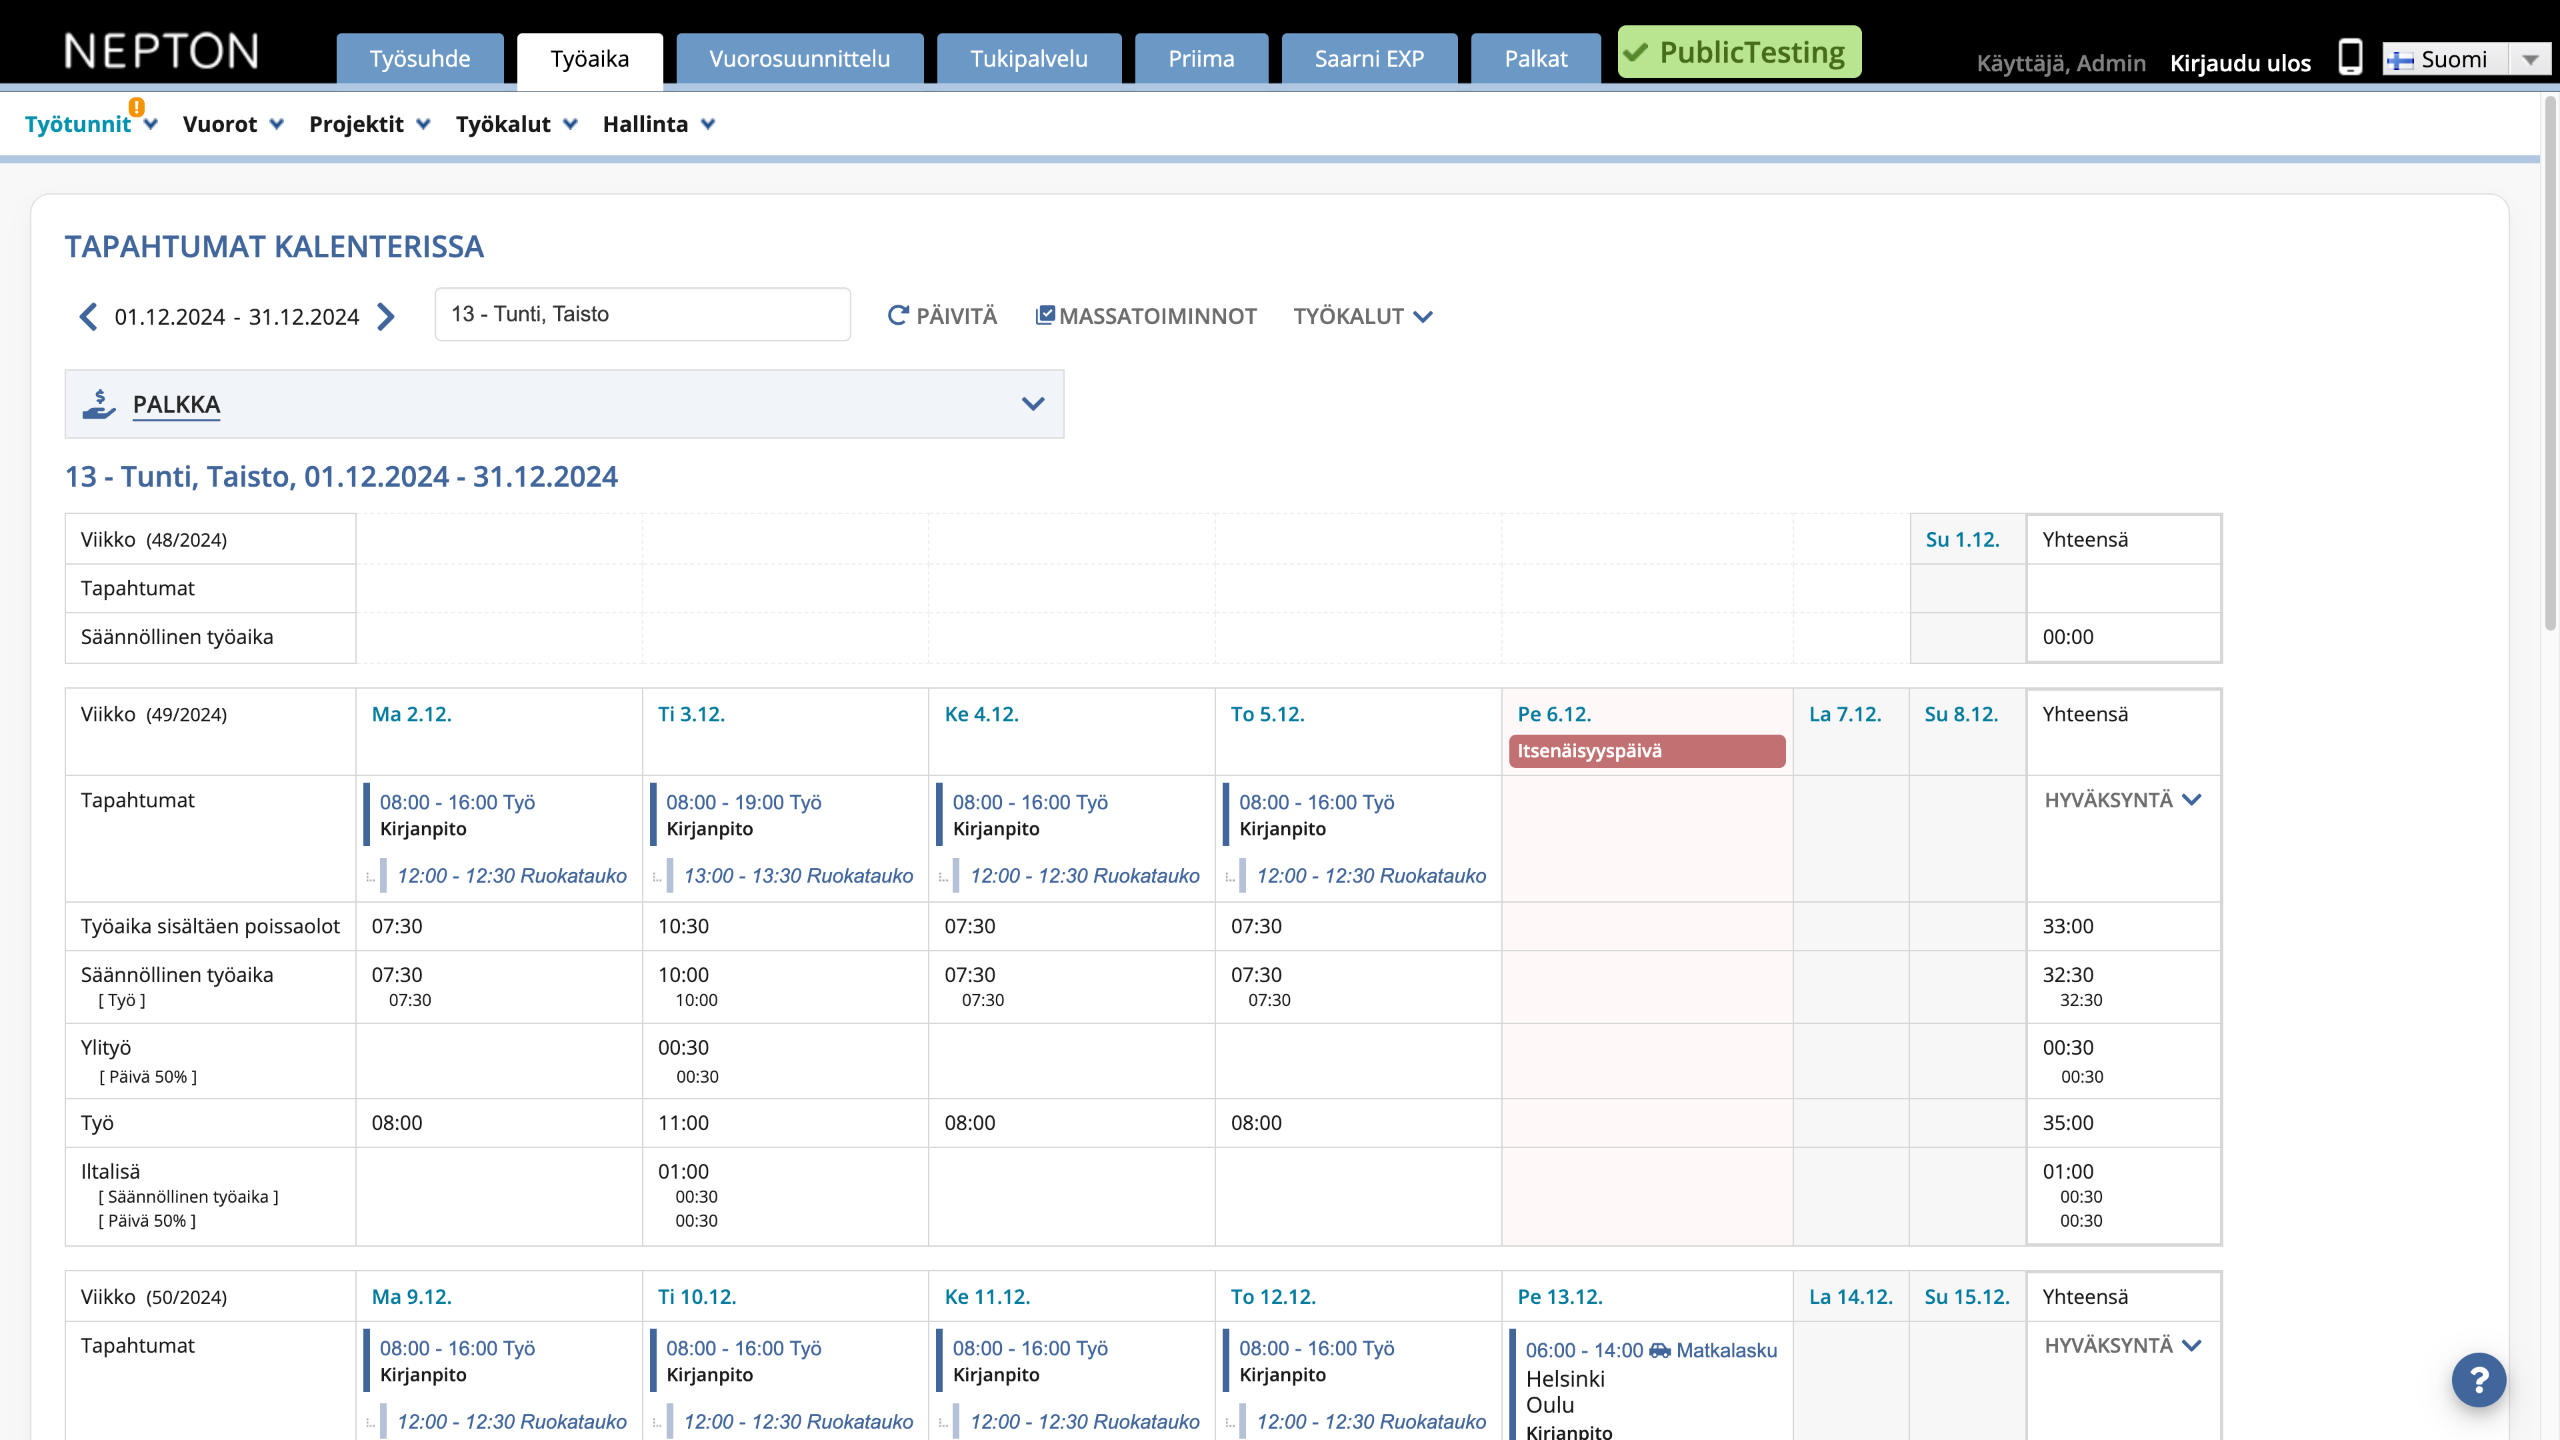
Task: Click the next month arrow icon
Action: (386, 317)
